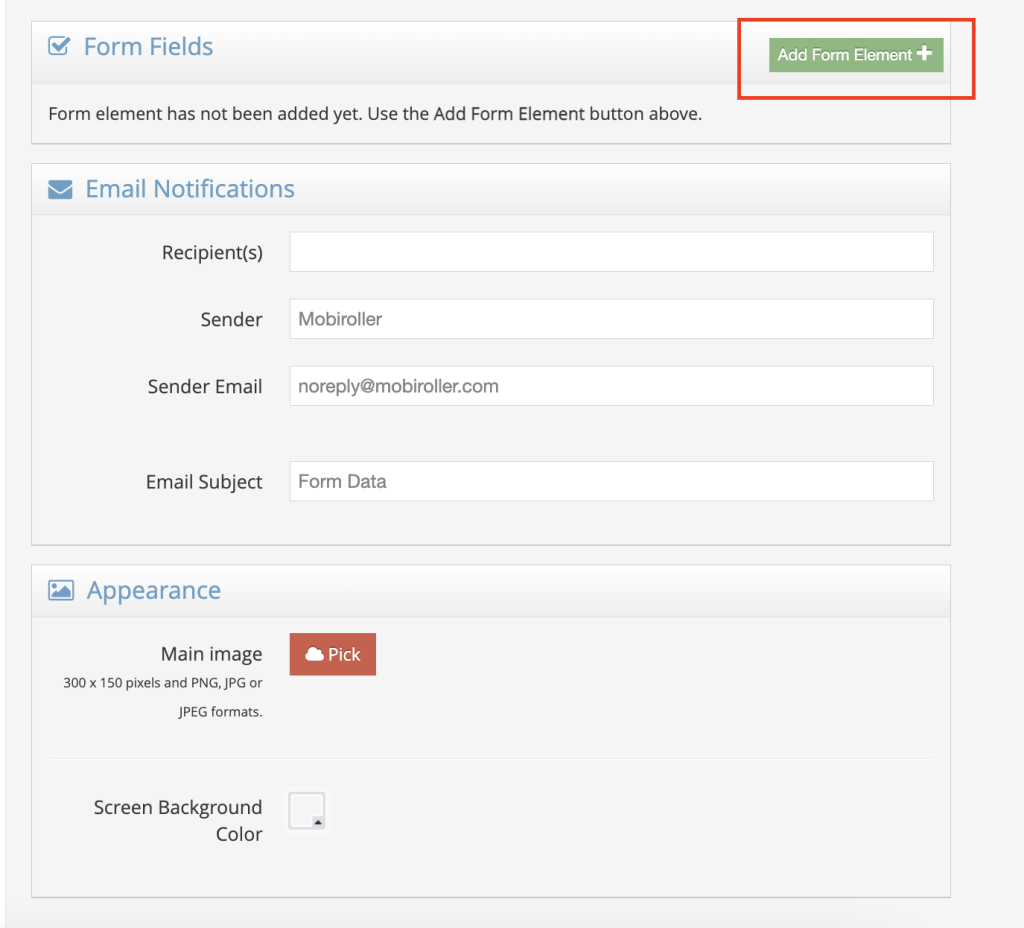The height and width of the screenshot is (928, 1024).
Task: Click the Recipient(s) field label
Action: (x=212, y=252)
